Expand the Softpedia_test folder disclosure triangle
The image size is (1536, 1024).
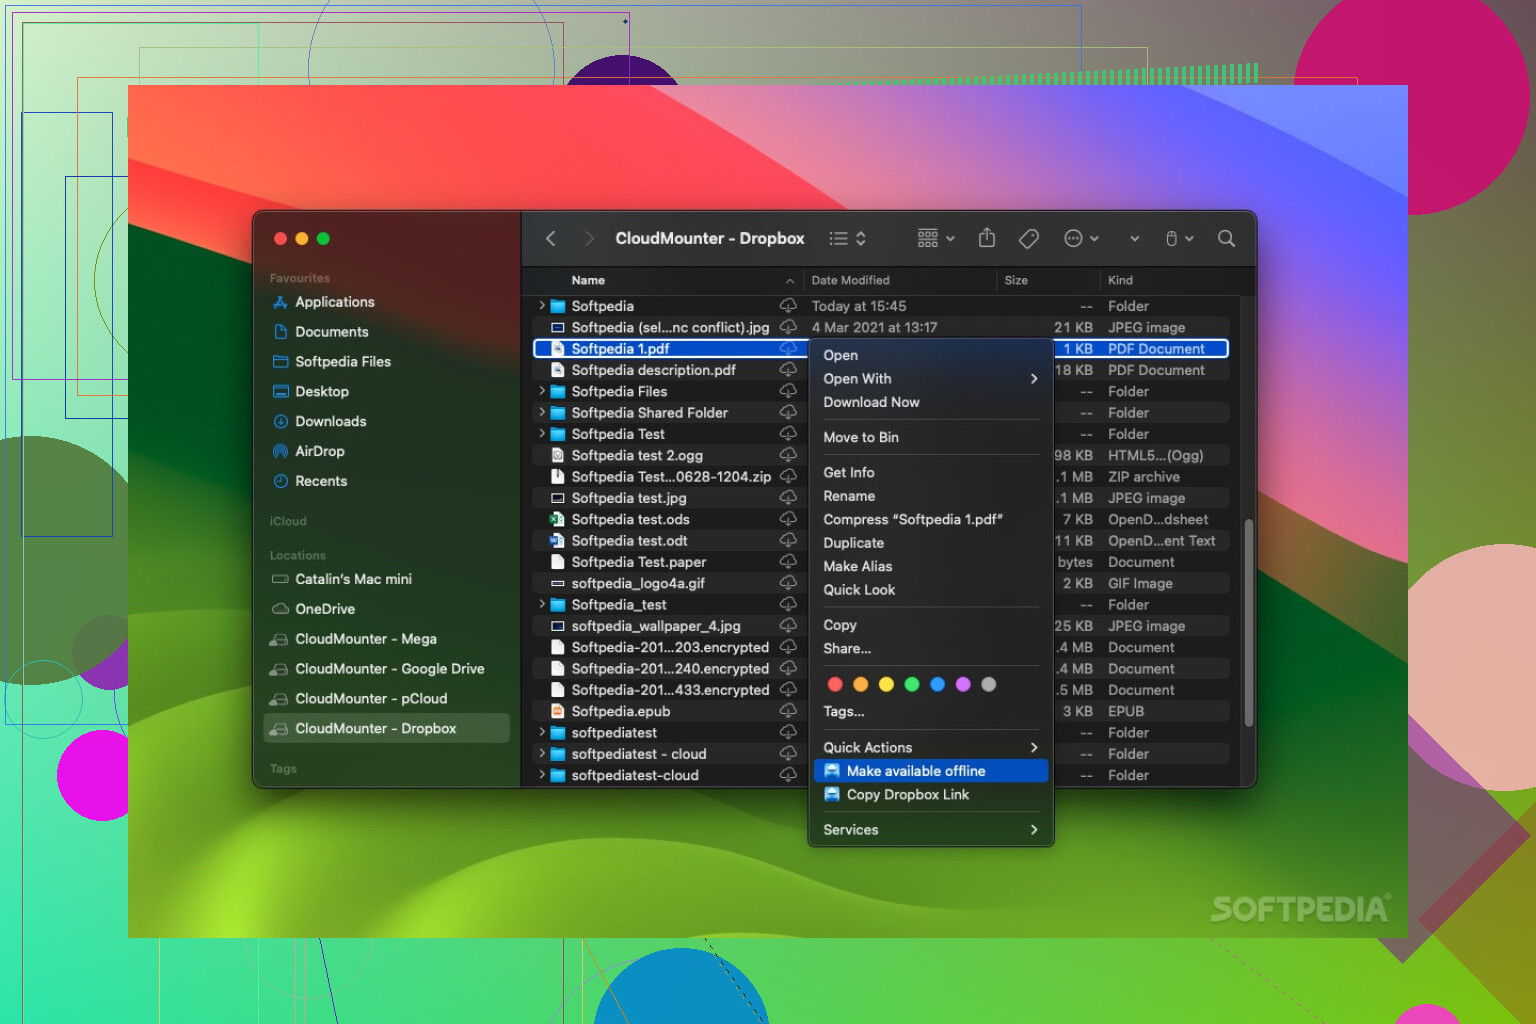coord(542,604)
